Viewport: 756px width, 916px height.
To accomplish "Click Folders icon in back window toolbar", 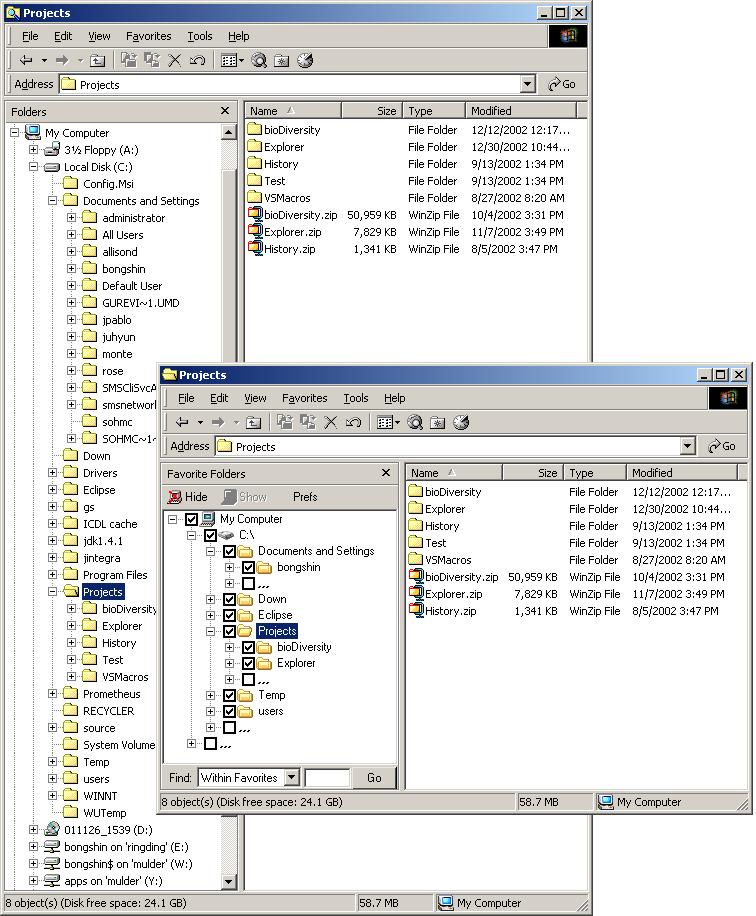I will (282, 60).
